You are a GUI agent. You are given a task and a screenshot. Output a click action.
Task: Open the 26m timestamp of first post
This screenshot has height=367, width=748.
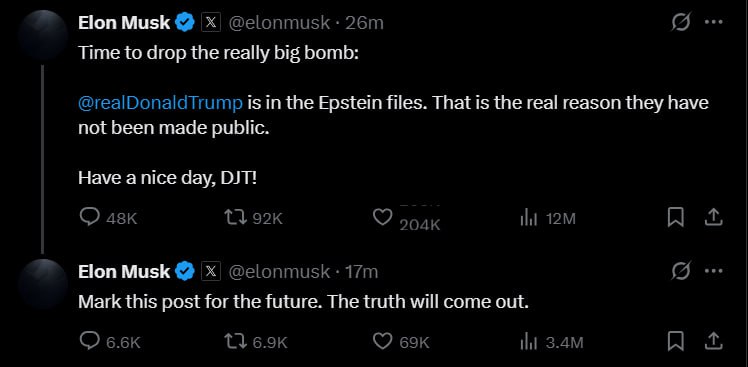[364, 22]
